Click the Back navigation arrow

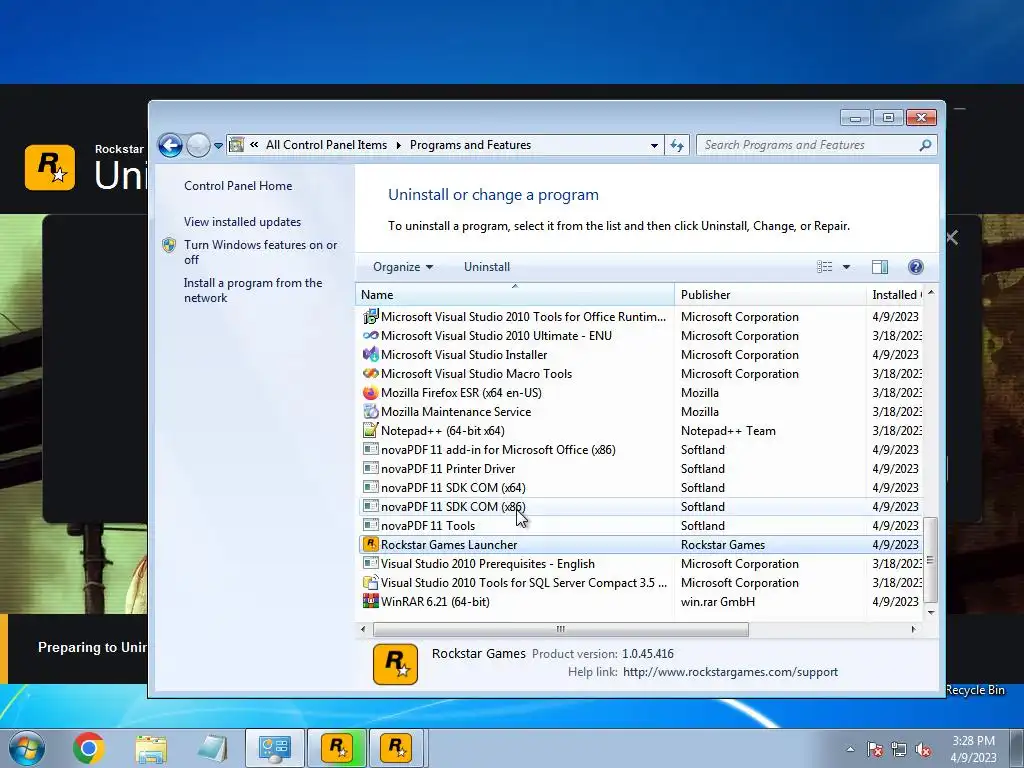[170, 145]
